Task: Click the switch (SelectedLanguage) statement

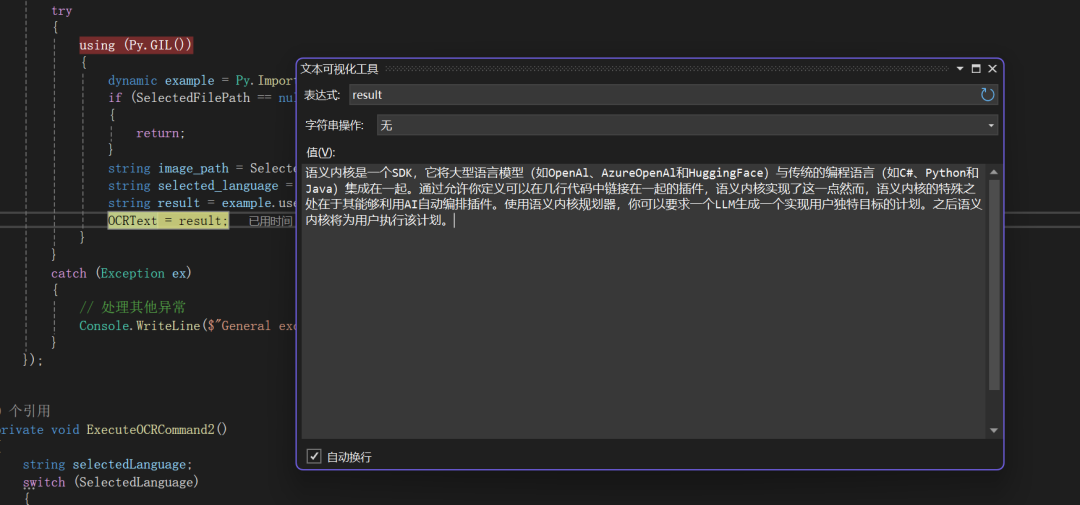Action: click(110, 482)
